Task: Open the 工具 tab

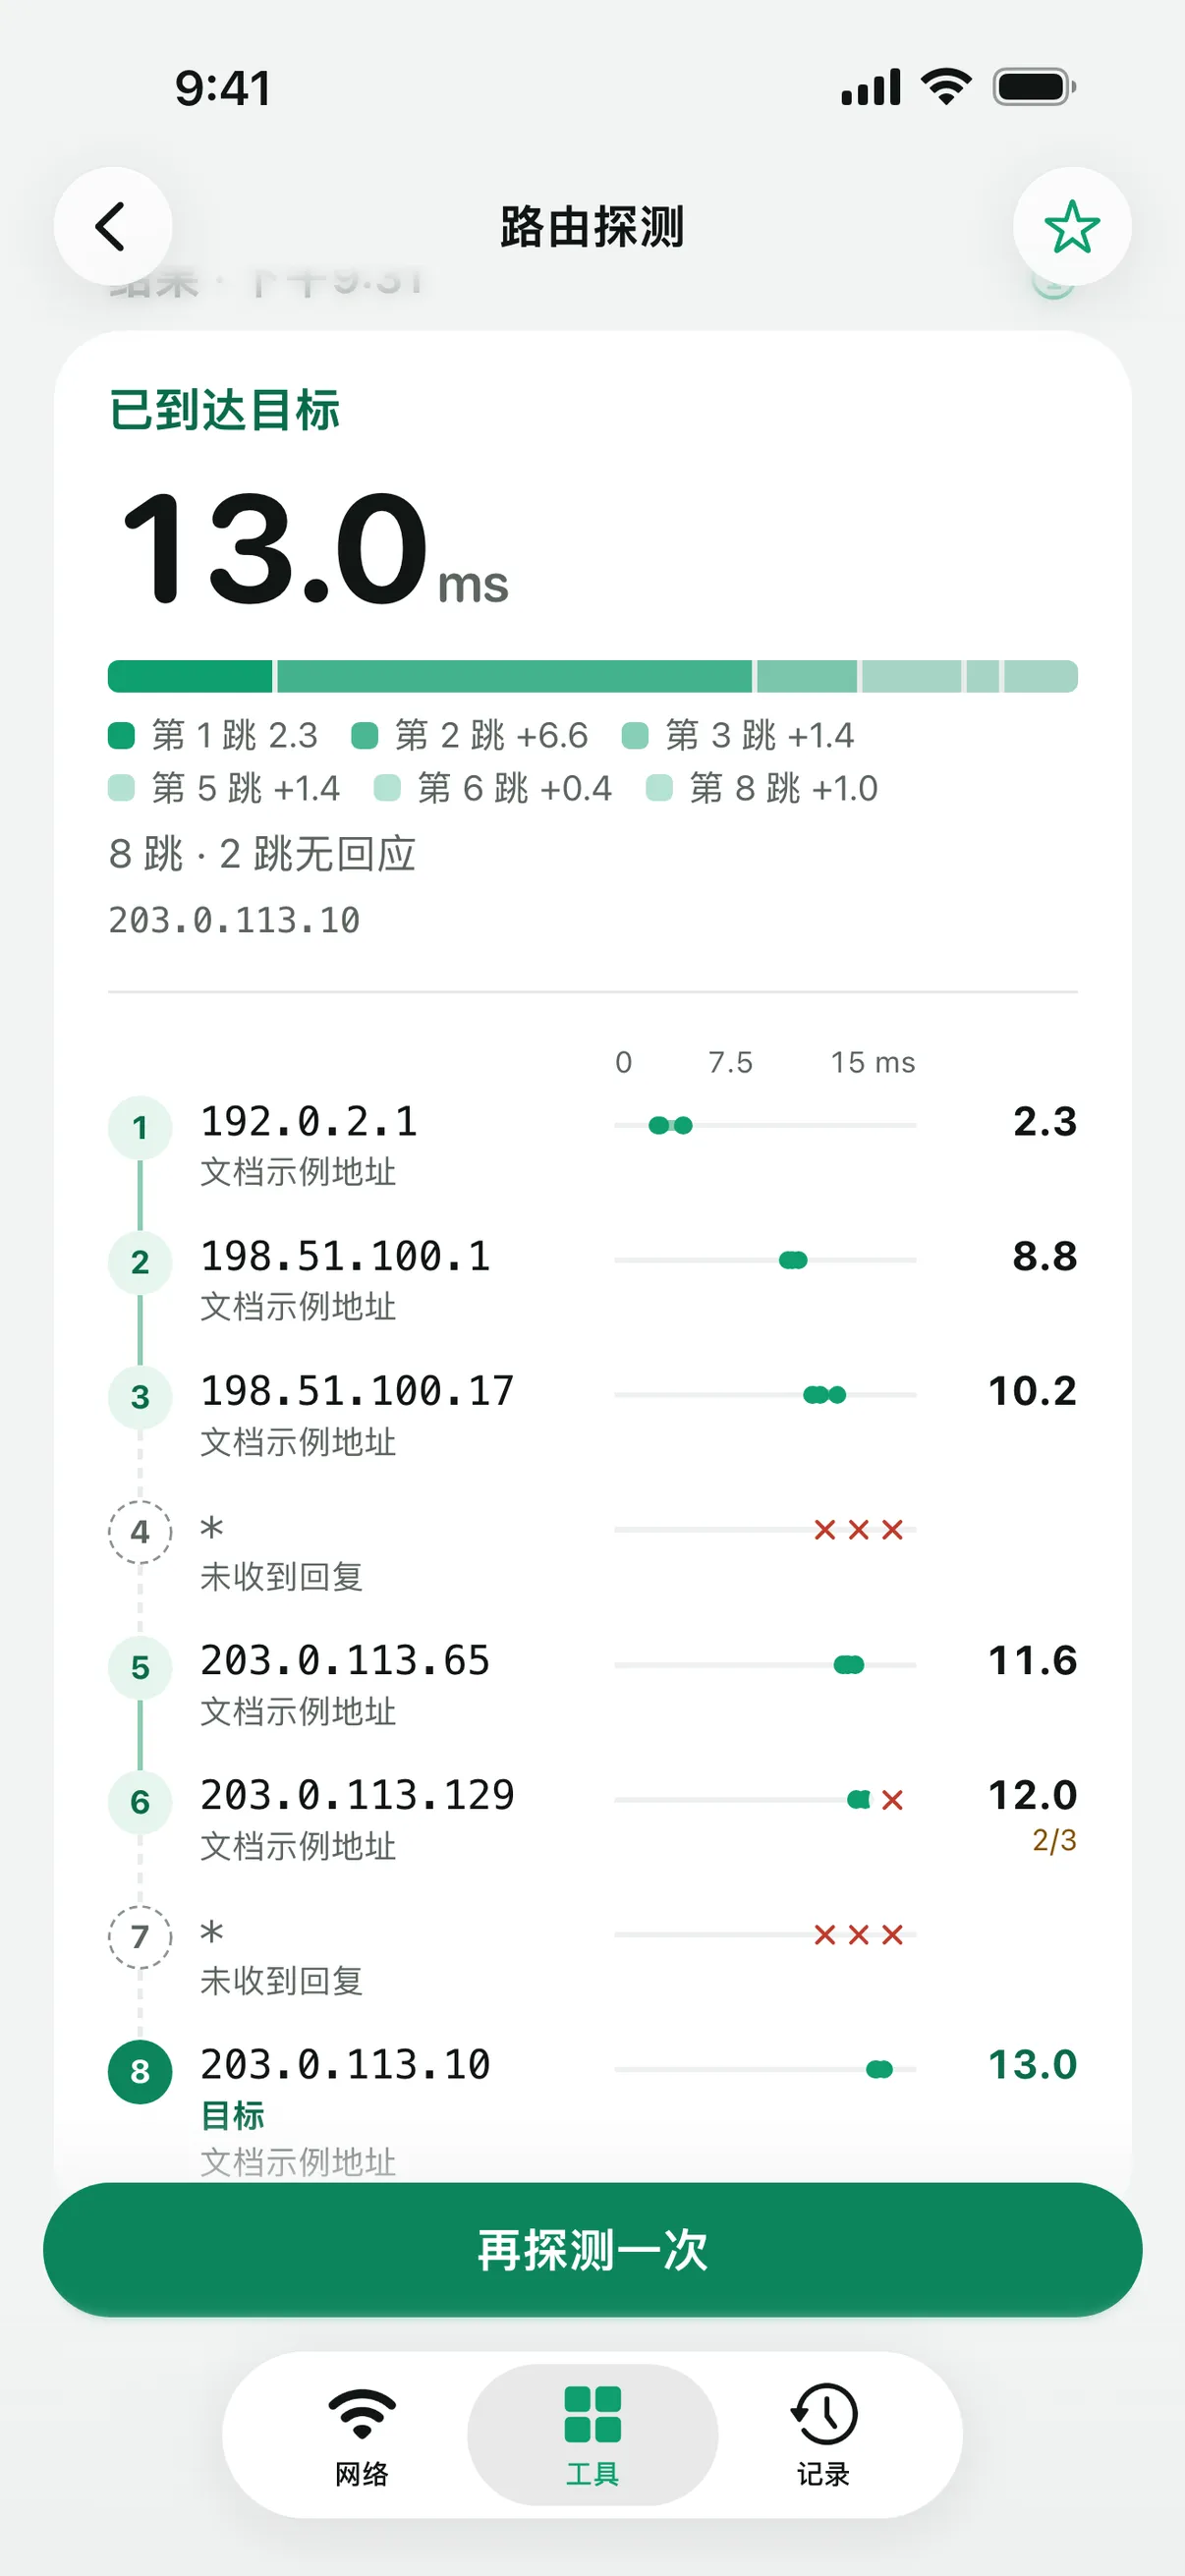Action: pyautogui.click(x=592, y=2436)
